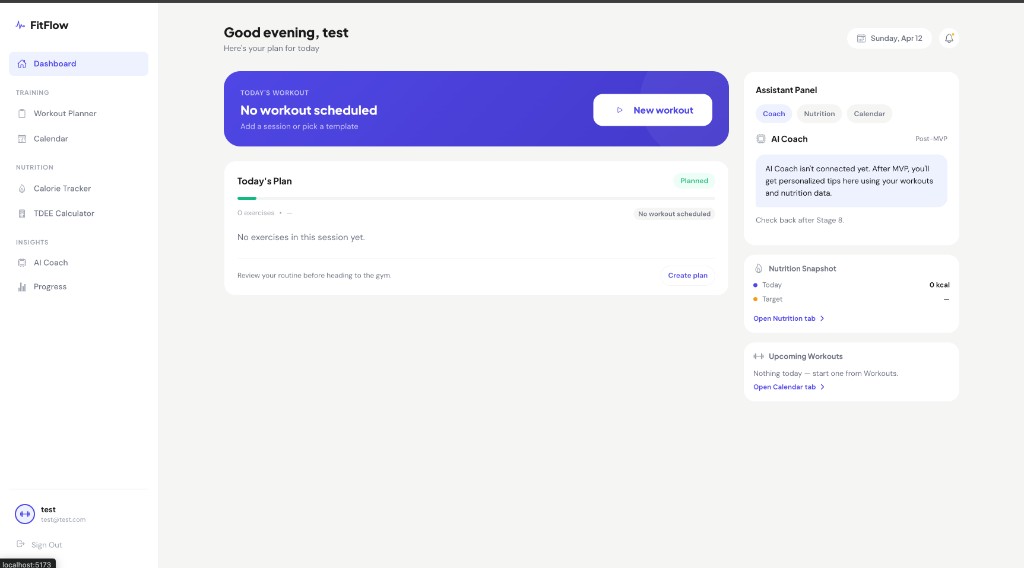Screen dimensions: 1024x568
Task: Click the TDEE Calculator icon
Action: pyautogui.click(x=22, y=213)
